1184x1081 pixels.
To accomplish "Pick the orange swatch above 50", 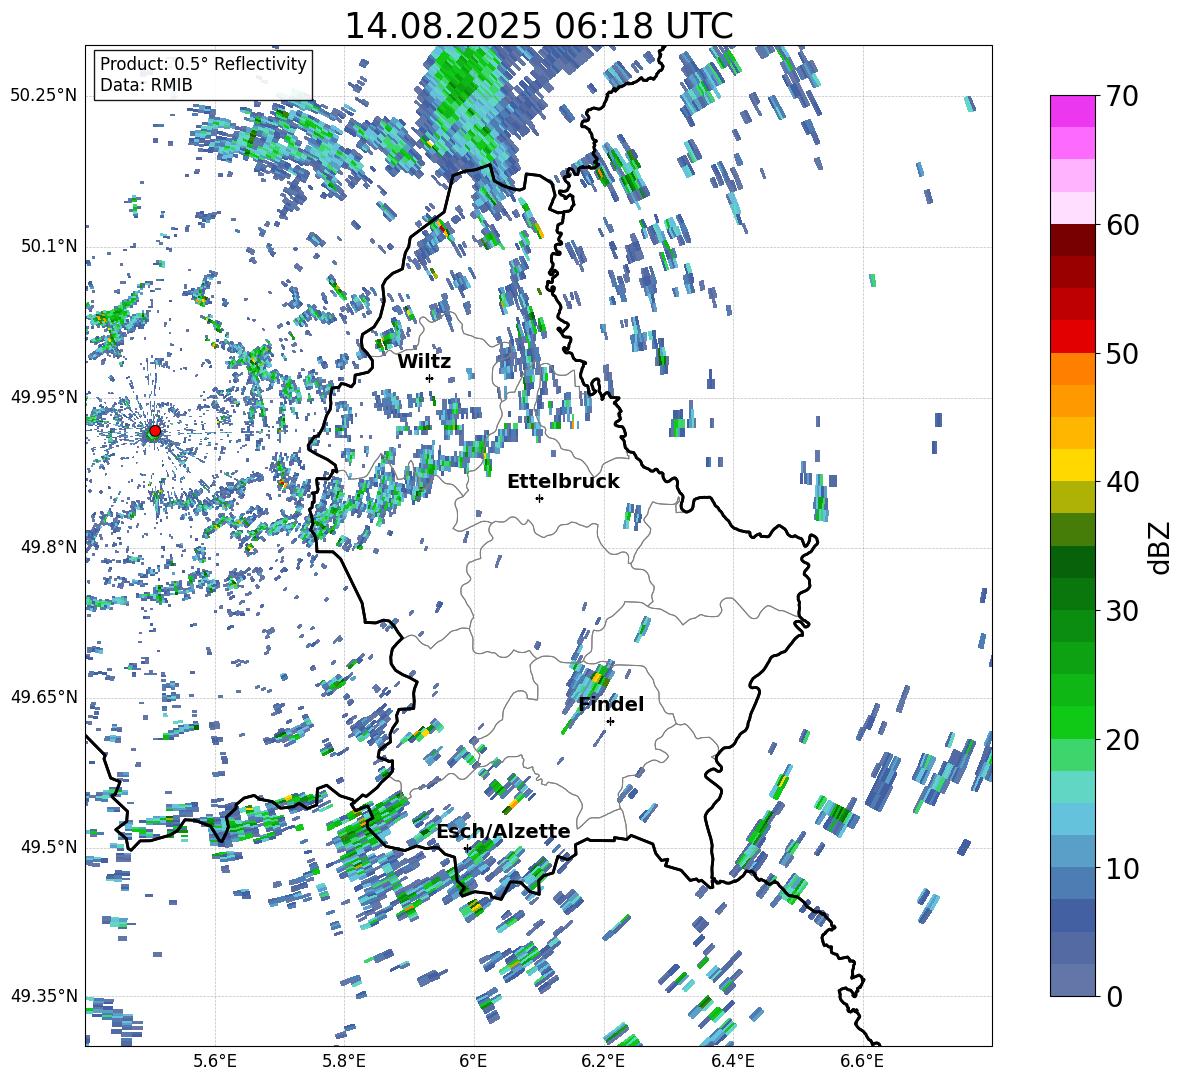I will pos(1072,368).
